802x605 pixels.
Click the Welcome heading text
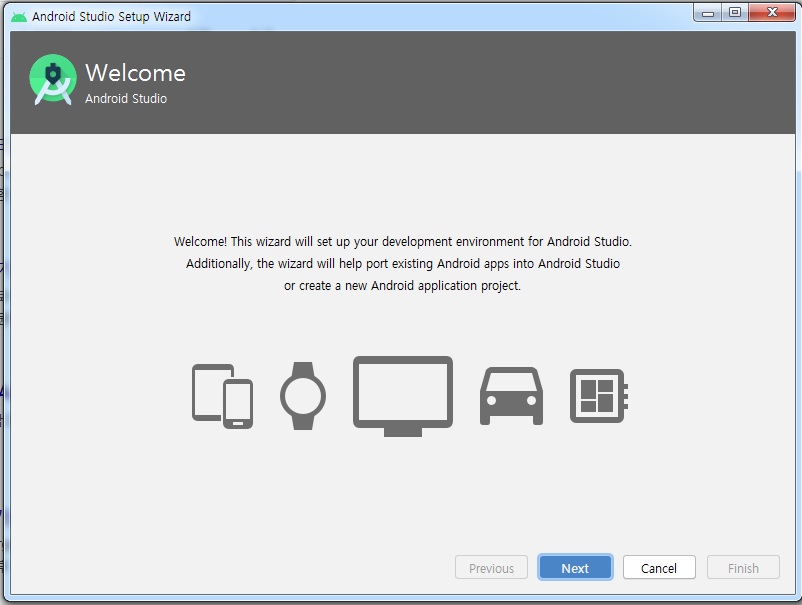(x=136, y=73)
